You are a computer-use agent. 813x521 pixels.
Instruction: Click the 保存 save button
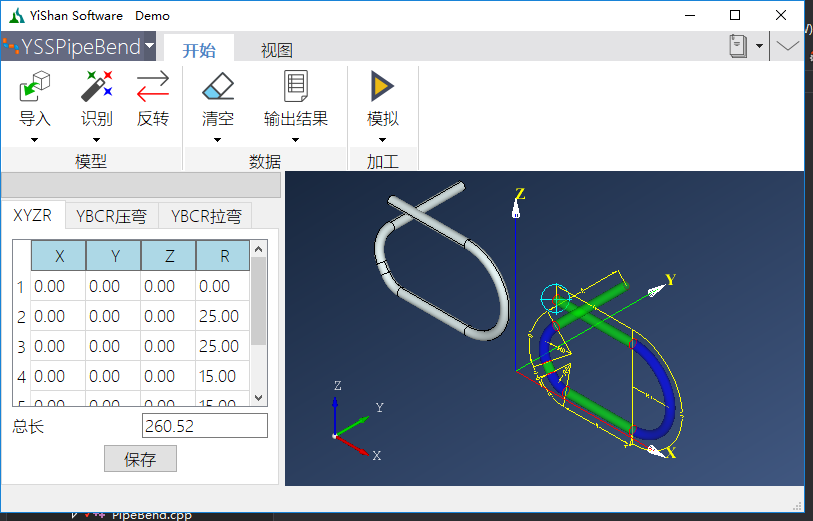[140, 459]
